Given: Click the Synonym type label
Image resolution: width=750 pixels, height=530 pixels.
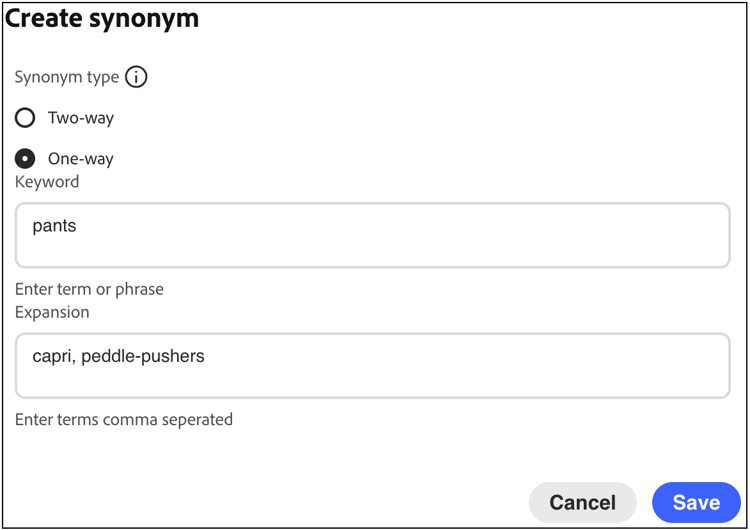Looking at the screenshot, I should pyautogui.click(x=67, y=77).
